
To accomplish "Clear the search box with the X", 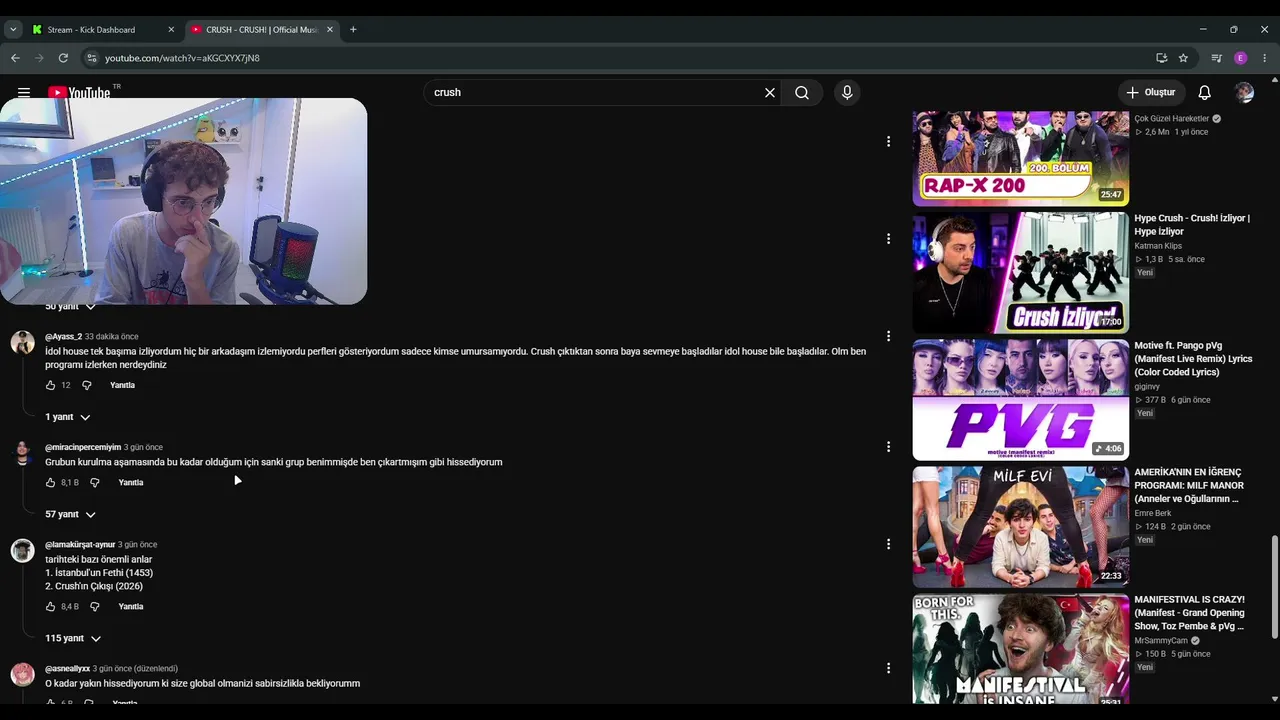I will pyautogui.click(x=770, y=92).
